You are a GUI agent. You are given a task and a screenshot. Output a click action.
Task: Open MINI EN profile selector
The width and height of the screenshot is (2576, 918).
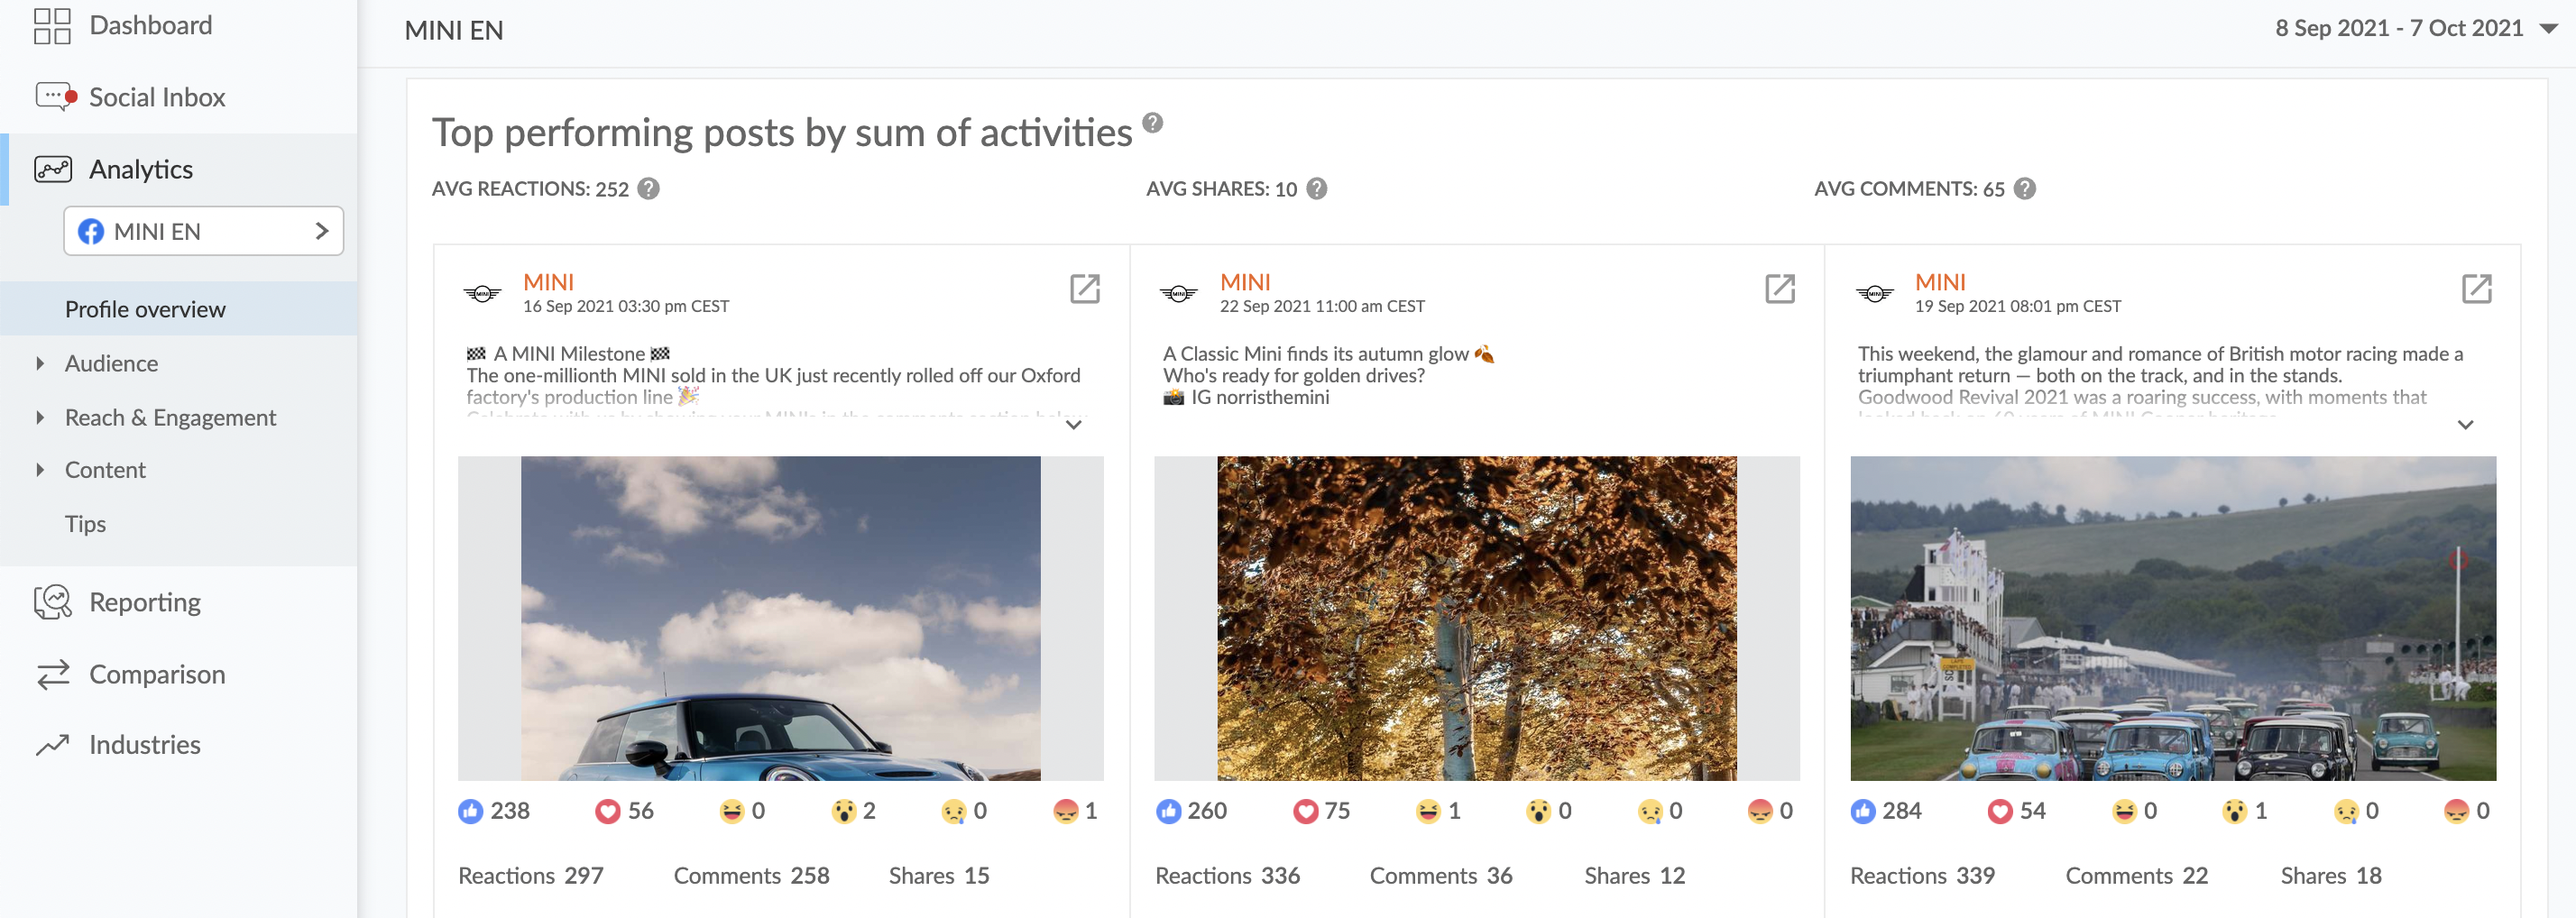click(204, 231)
